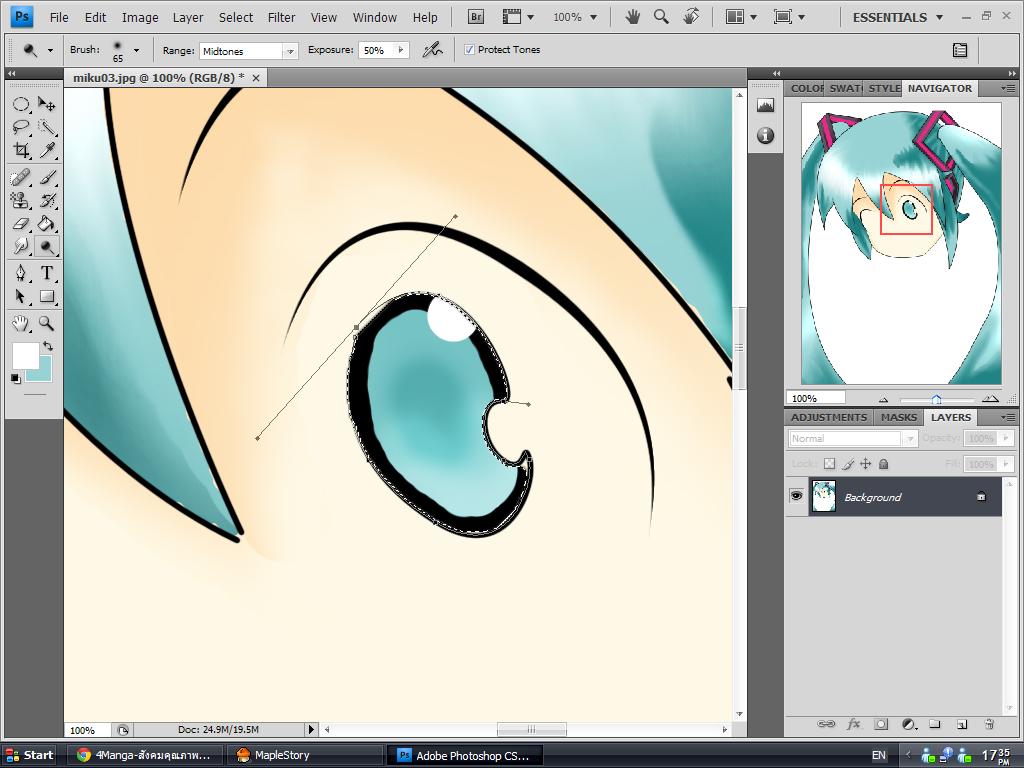1024x768 pixels.
Task: Click the foreground color swatch
Action: point(25,356)
